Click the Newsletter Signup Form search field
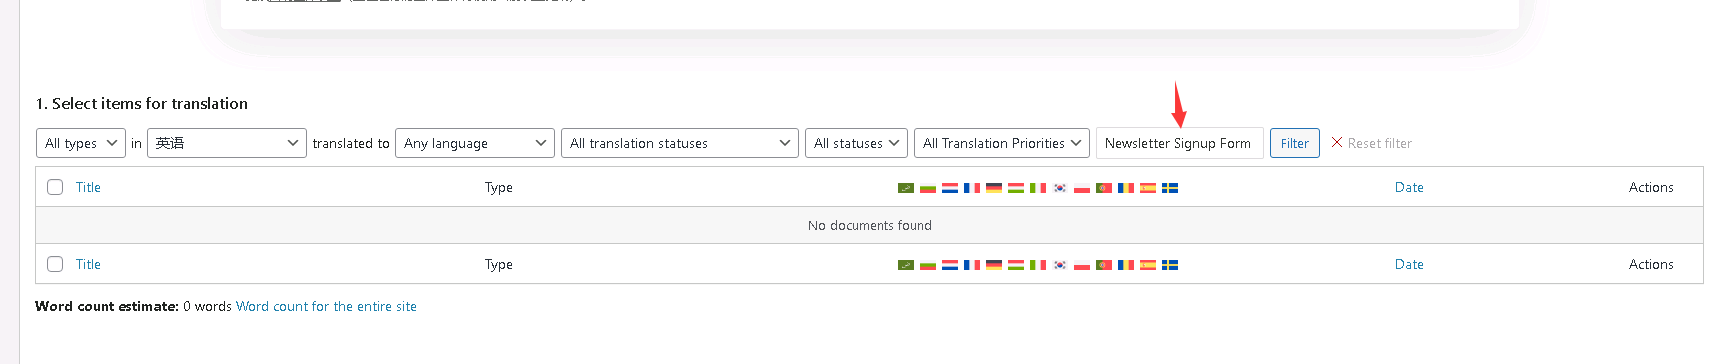The height and width of the screenshot is (364, 1716). click(x=1180, y=143)
